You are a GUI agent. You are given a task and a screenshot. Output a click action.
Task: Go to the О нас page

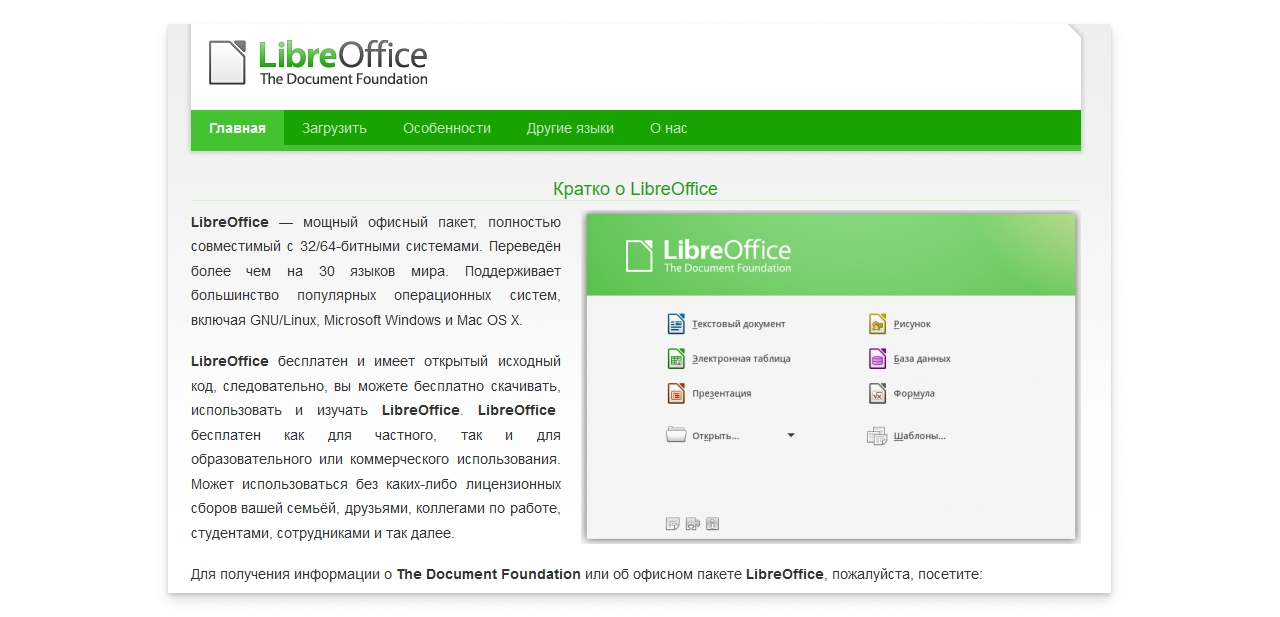668,128
